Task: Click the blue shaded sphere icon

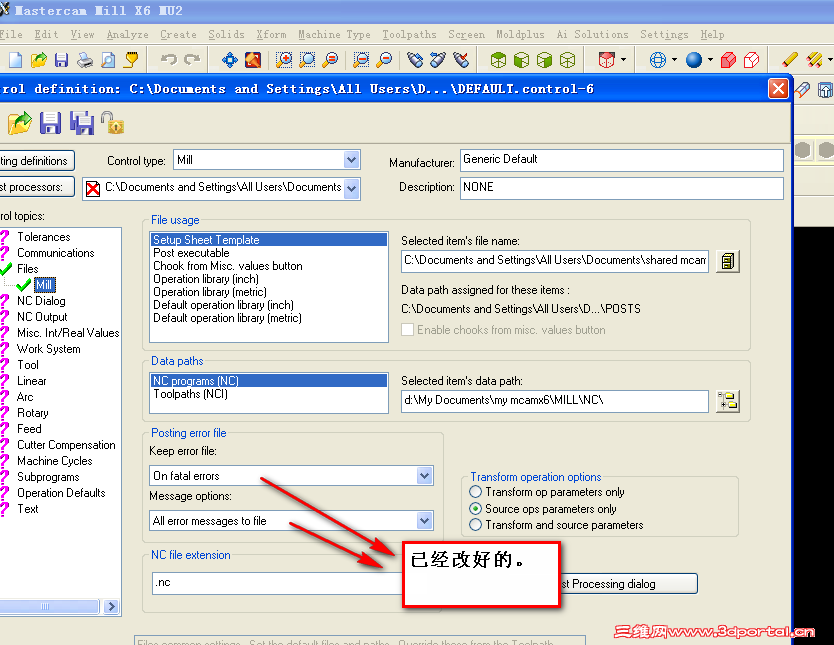Action: pyautogui.click(x=694, y=60)
